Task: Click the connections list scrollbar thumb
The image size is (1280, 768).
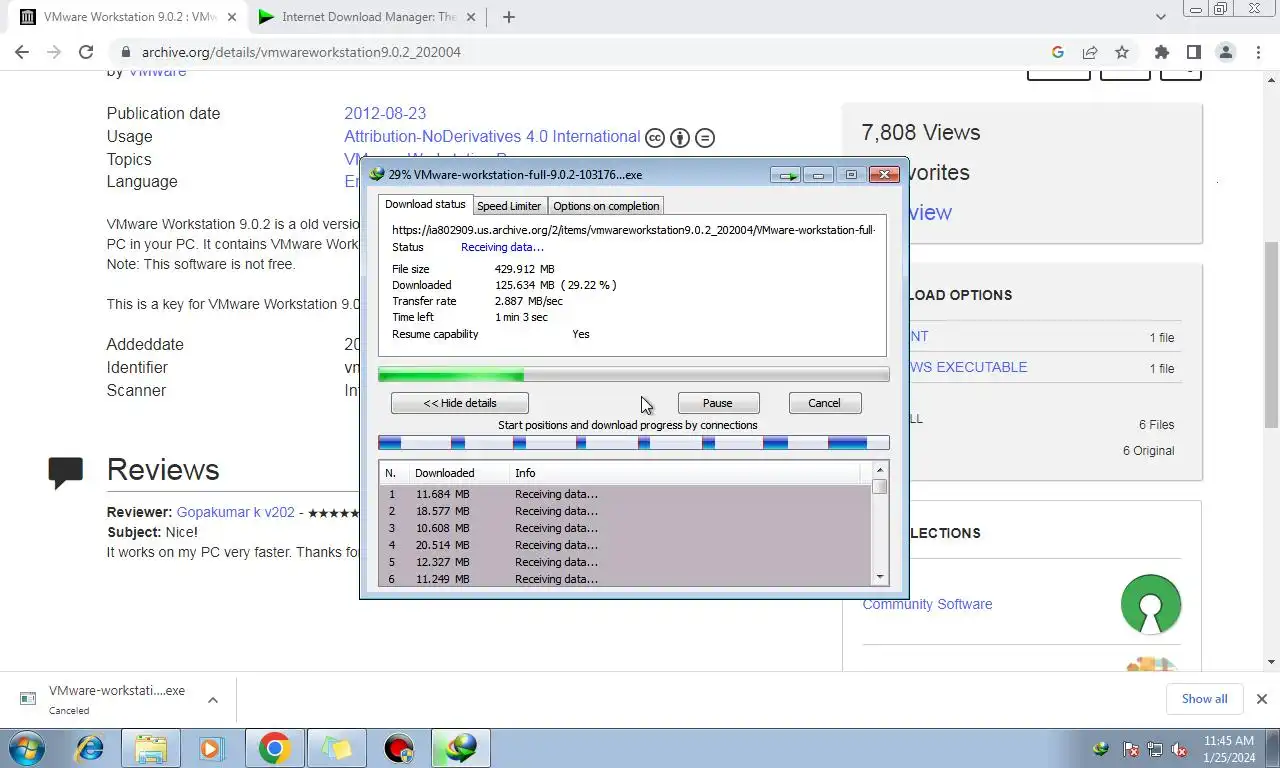Action: (880, 487)
